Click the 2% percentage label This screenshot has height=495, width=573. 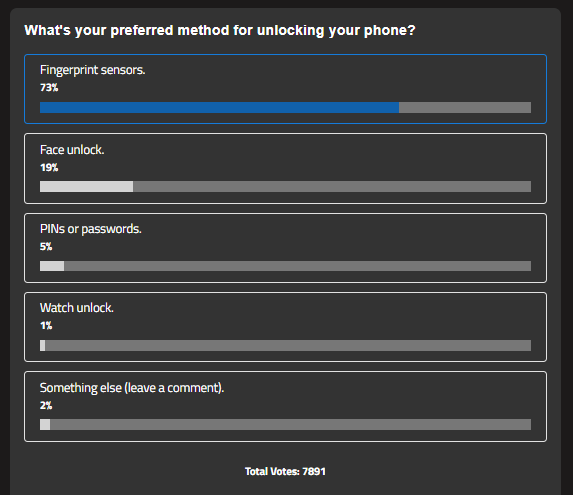46,405
